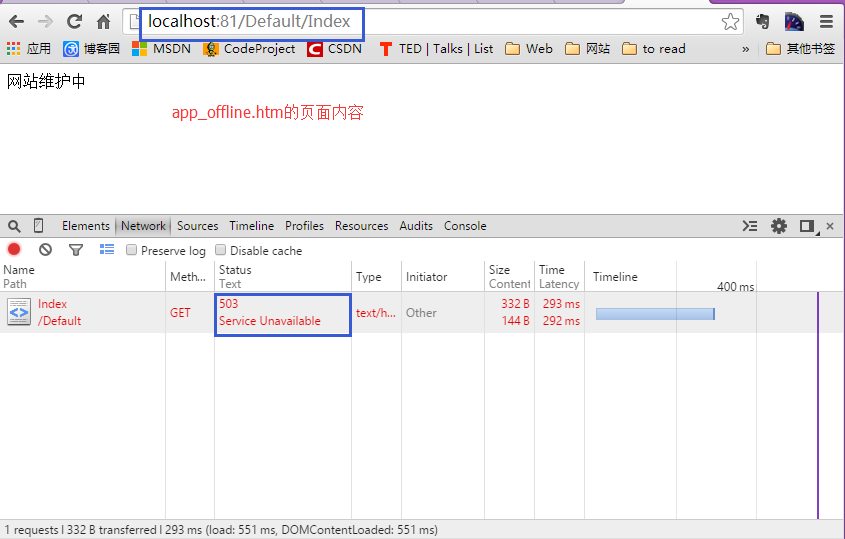Reload the page with the refresh icon
Image resolution: width=845 pixels, height=539 pixels.
click(x=74, y=22)
